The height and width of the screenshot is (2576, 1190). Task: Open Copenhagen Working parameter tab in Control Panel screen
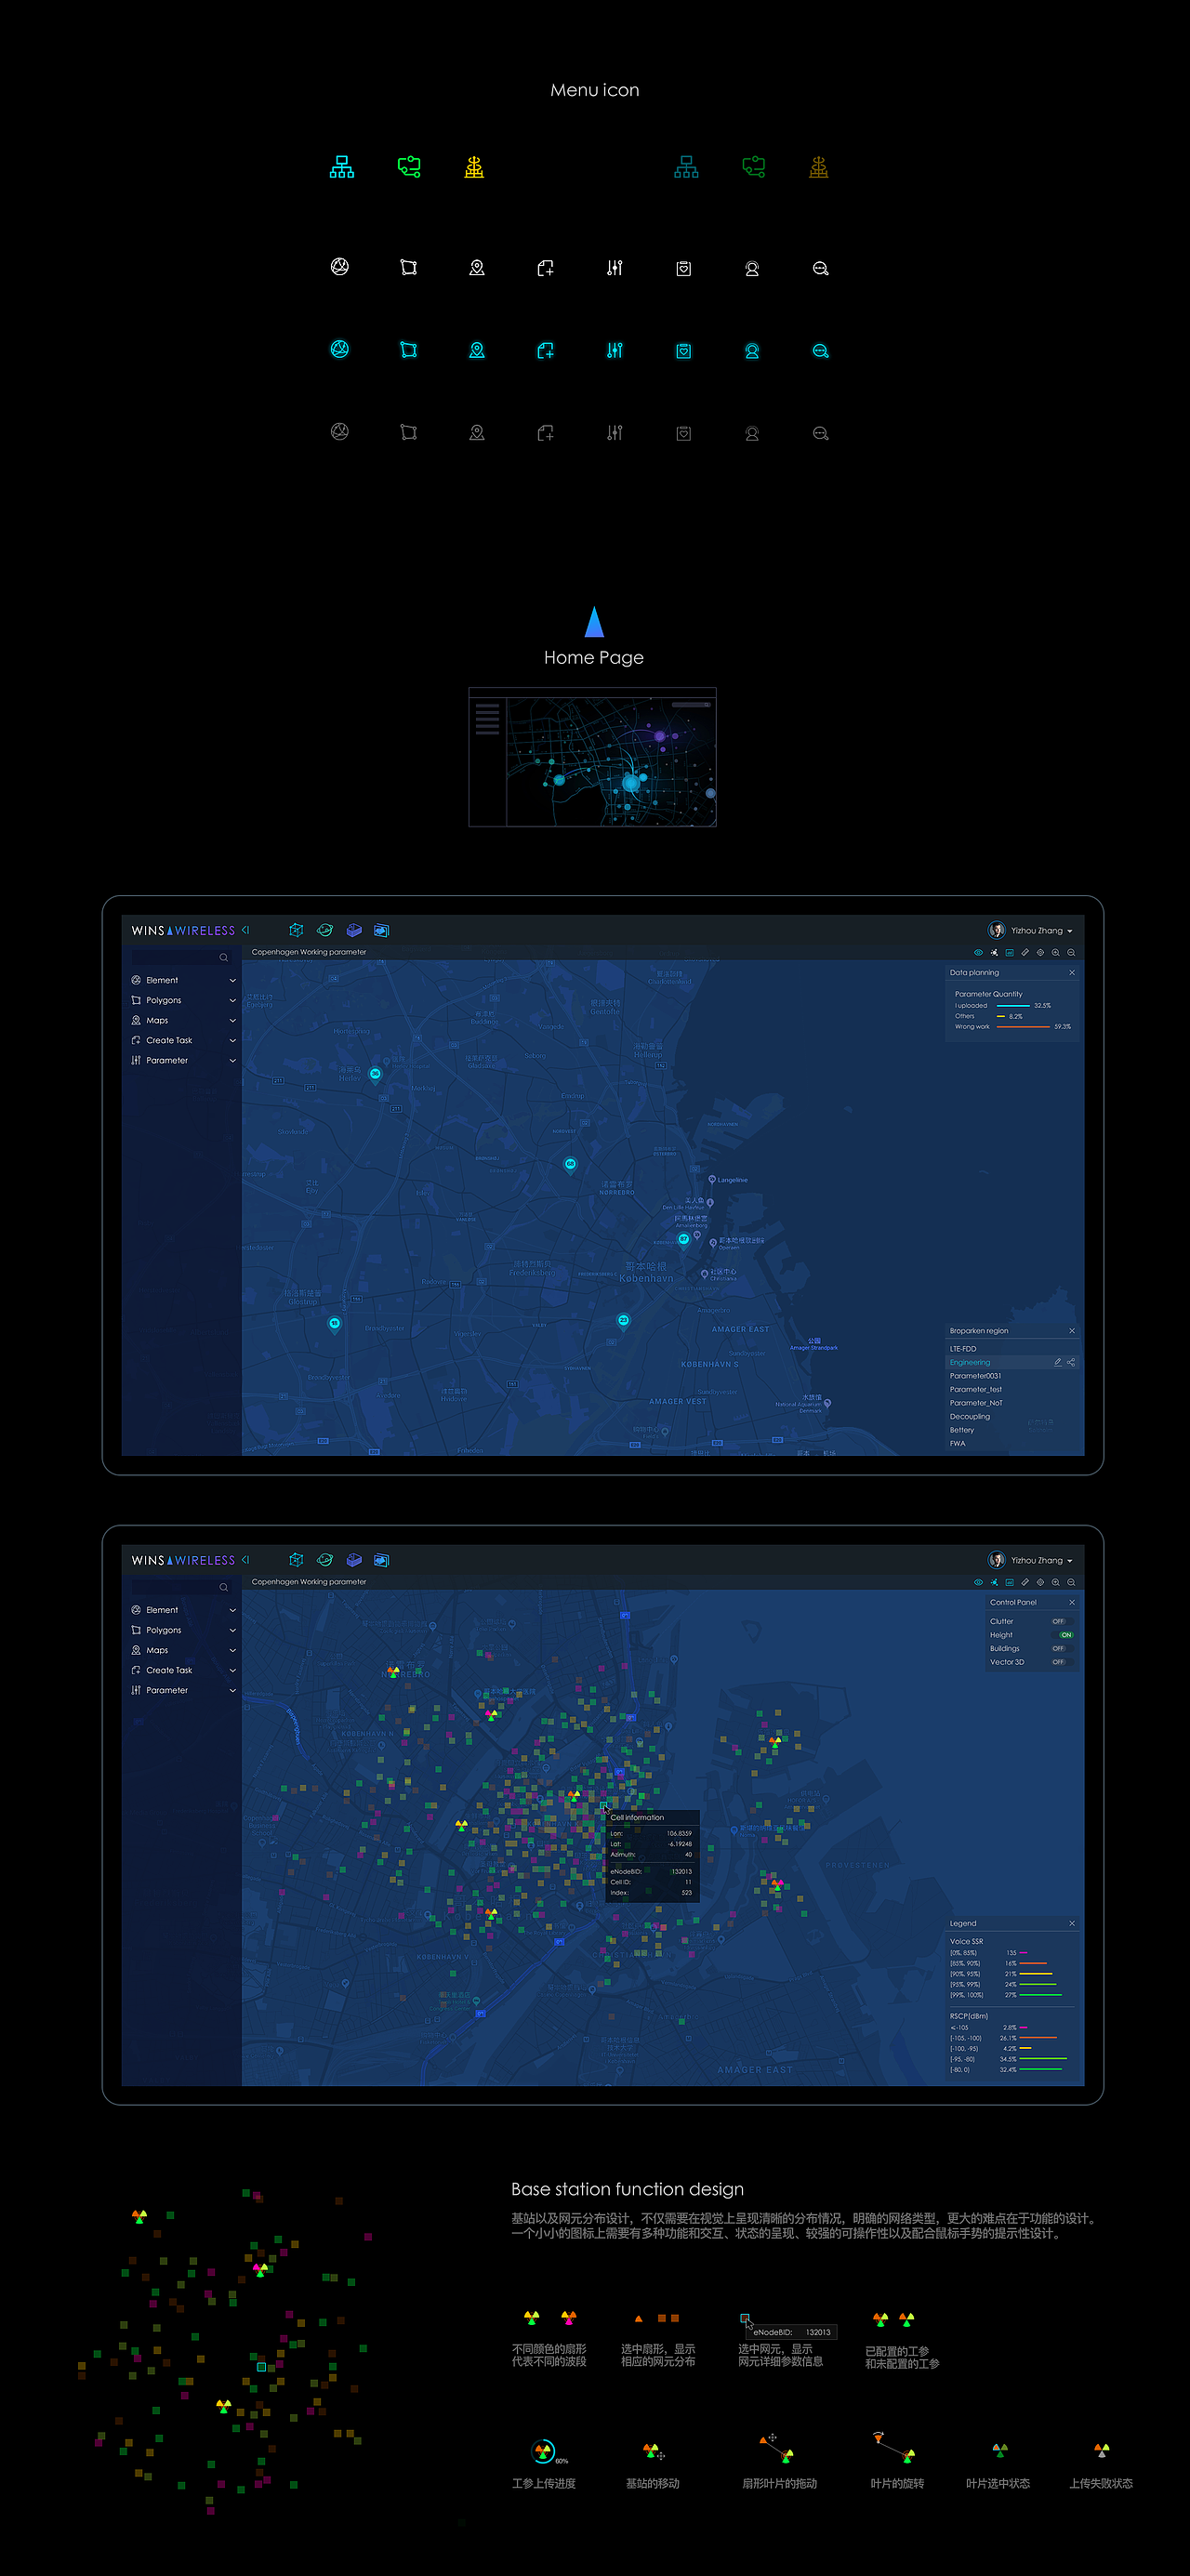pos(309,1582)
